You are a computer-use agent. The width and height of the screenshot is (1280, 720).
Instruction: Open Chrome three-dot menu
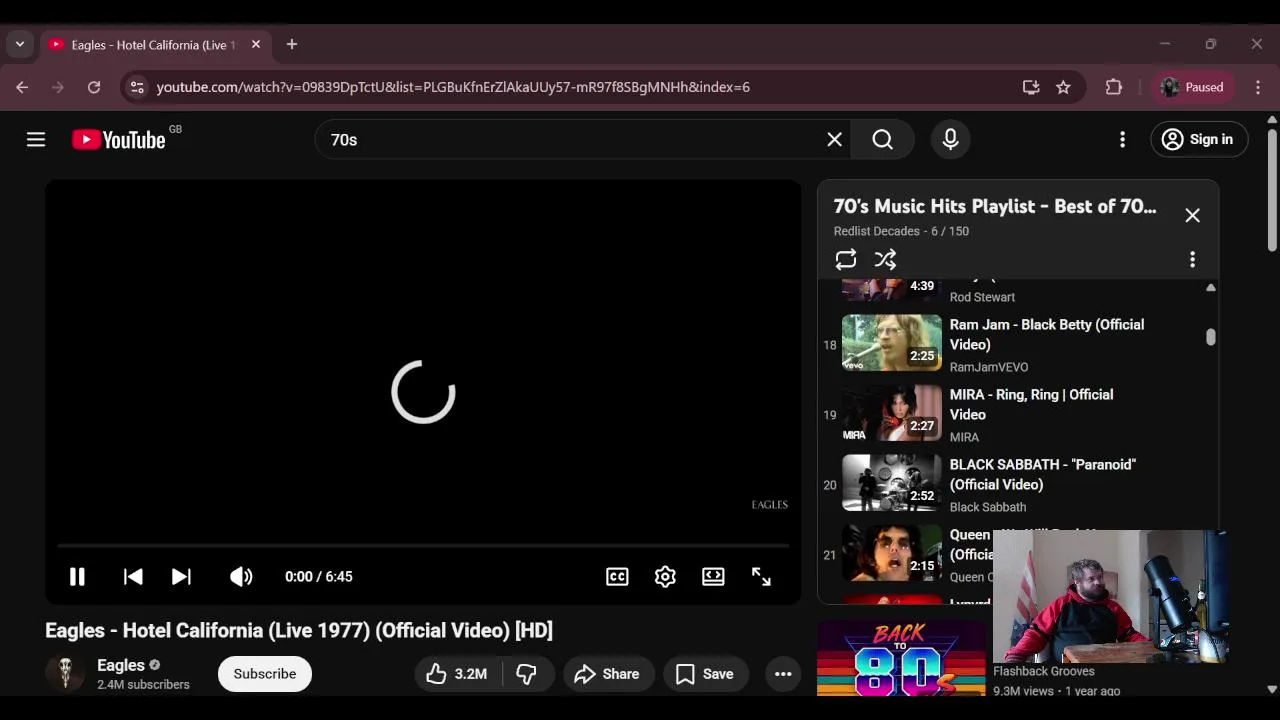(x=1258, y=87)
